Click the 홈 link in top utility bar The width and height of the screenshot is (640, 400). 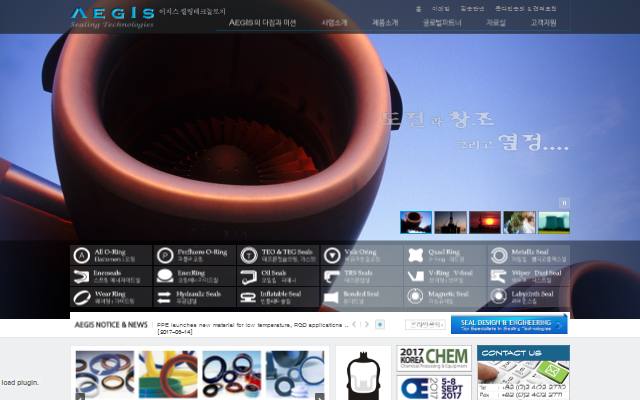(418, 9)
